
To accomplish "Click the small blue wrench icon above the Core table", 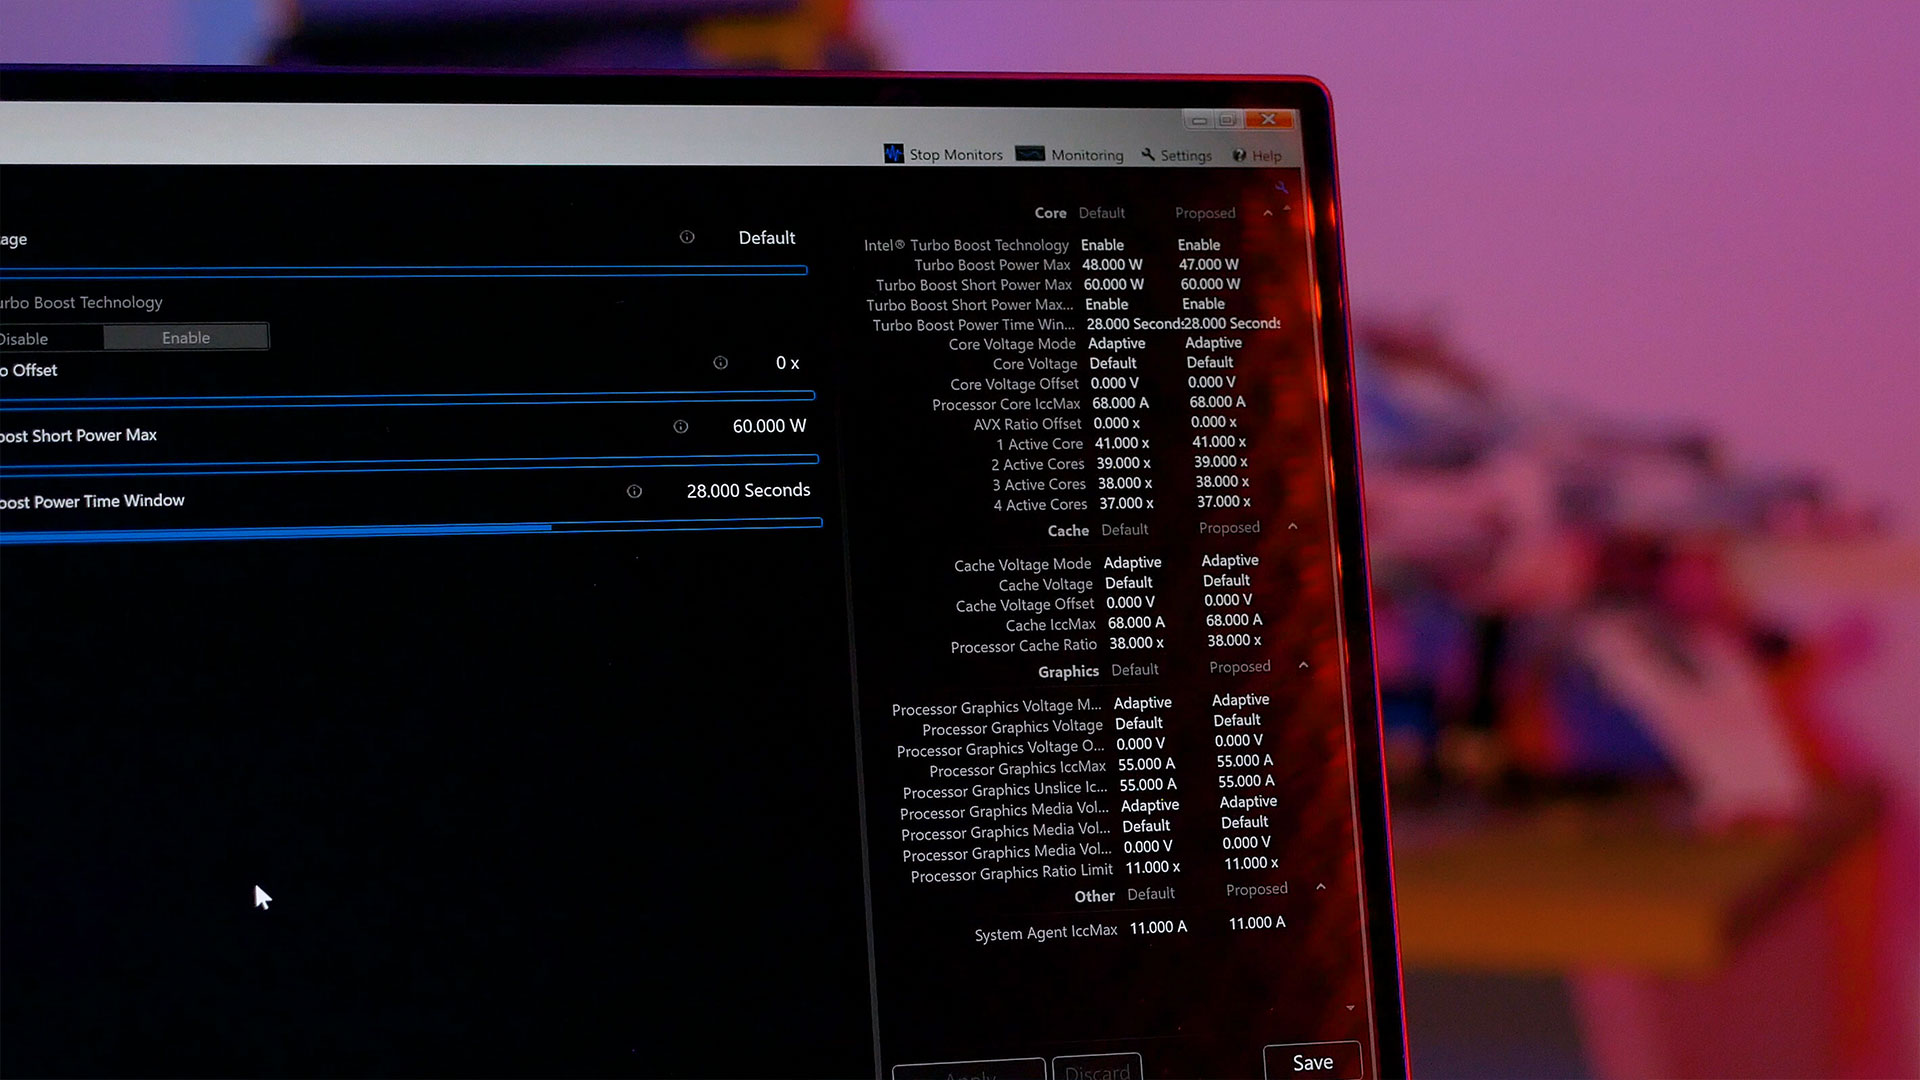I will tap(1281, 187).
